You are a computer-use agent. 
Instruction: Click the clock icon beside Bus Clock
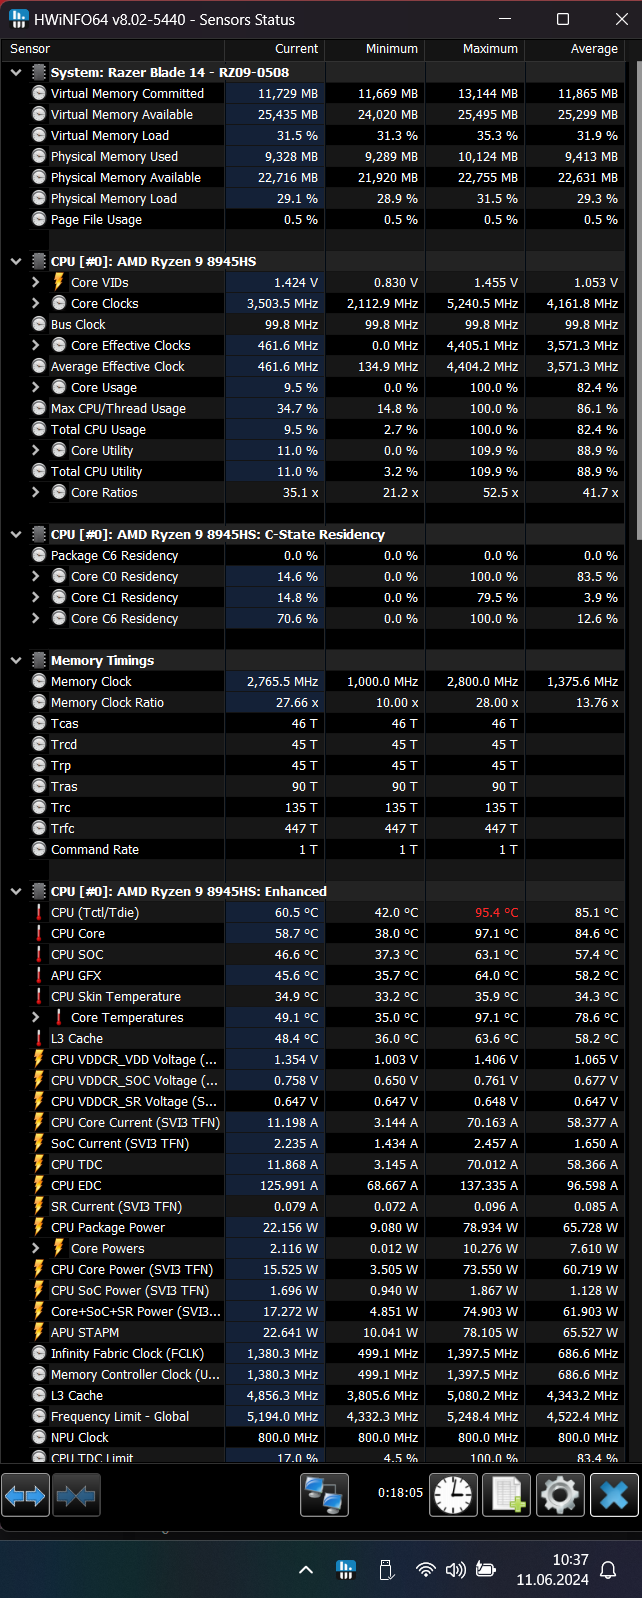(39, 324)
